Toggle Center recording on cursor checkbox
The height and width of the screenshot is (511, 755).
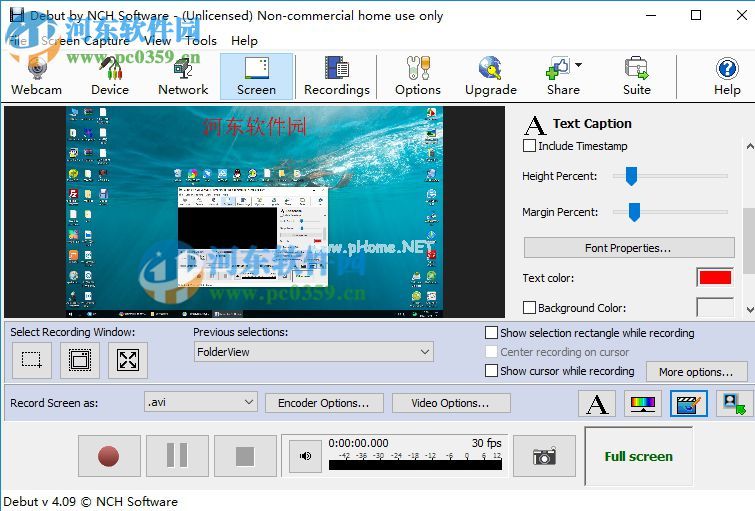pyautogui.click(x=491, y=352)
